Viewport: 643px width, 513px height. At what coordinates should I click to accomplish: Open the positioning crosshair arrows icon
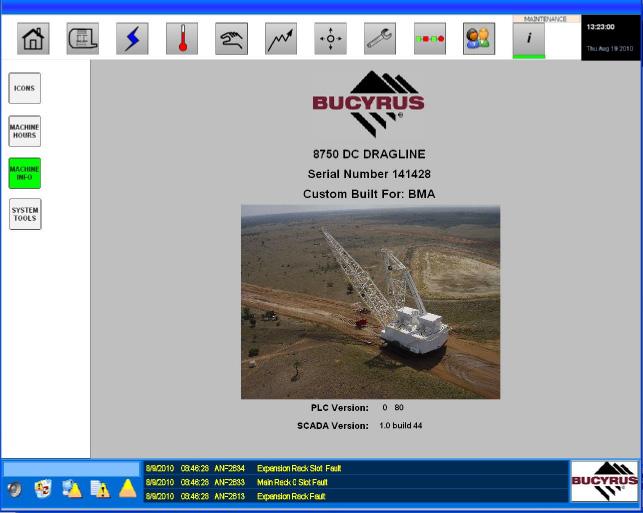[331, 39]
